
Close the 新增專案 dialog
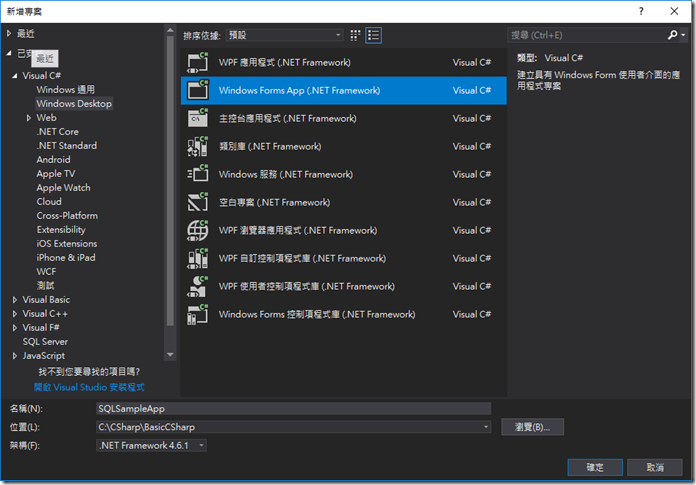click(x=674, y=11)
